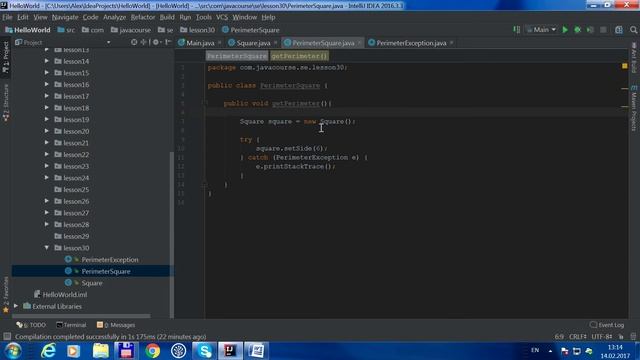Expand the lesson14 folder

click(47, 61)
